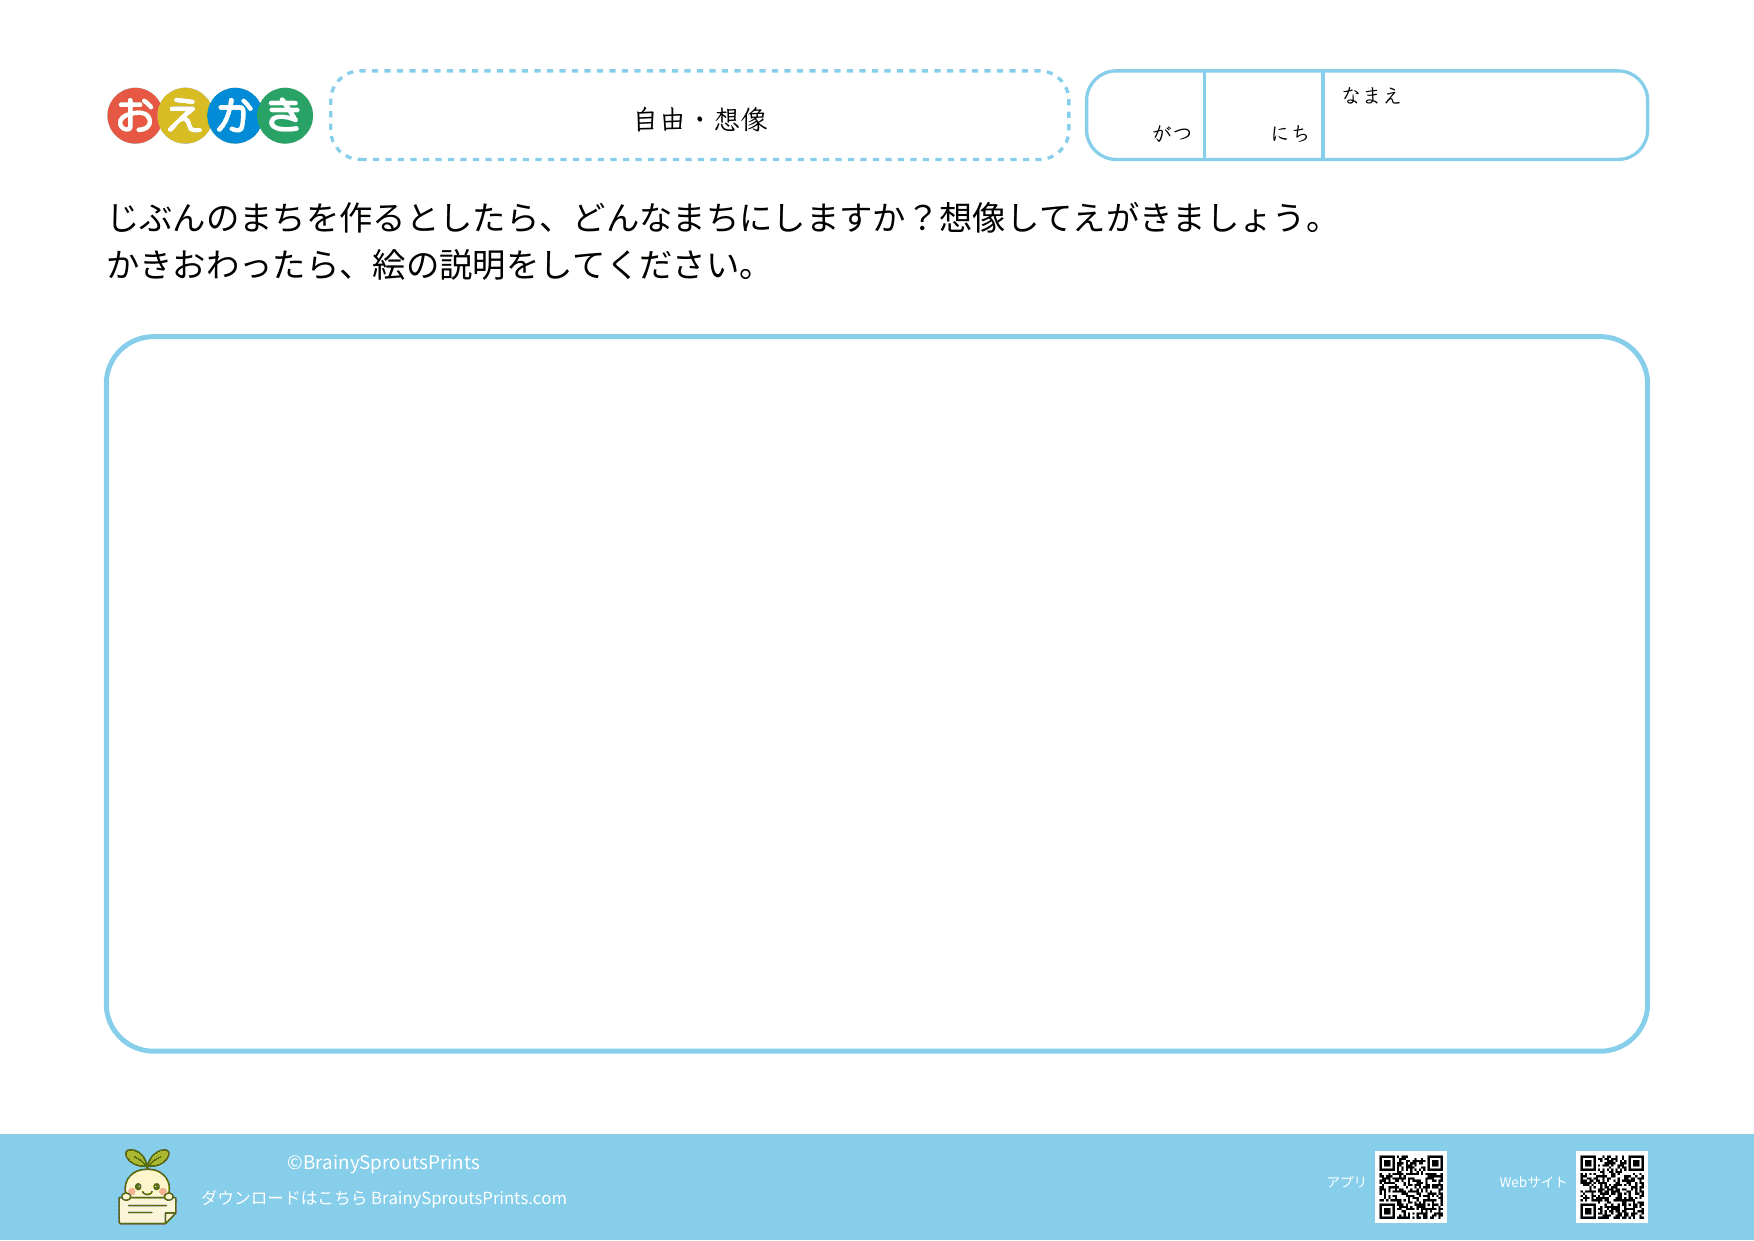Select the アプリ QR code

[1410, 1187]
